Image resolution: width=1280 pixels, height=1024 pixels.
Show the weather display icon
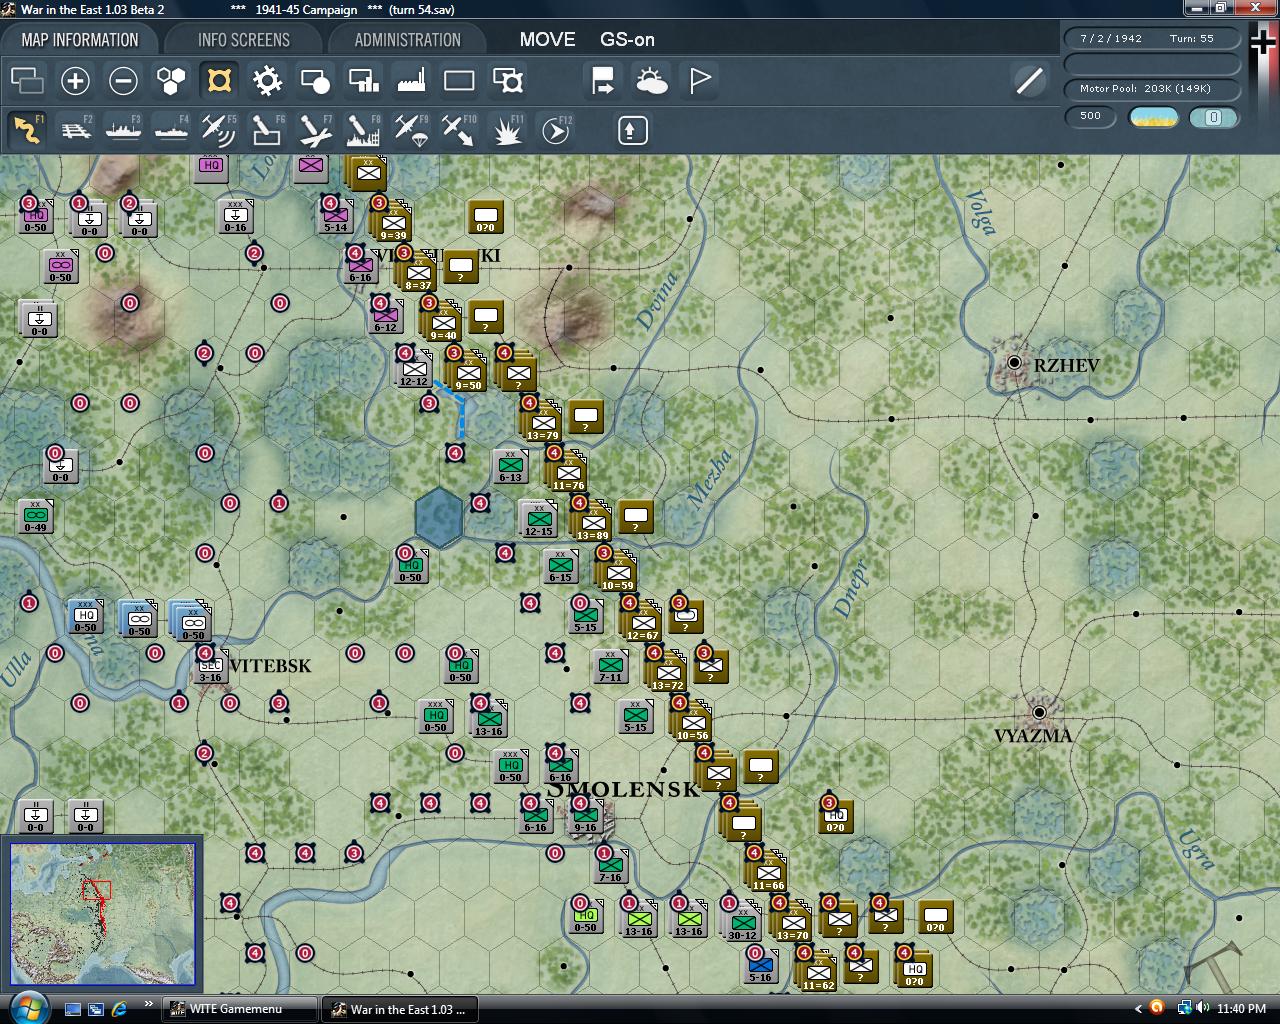pyautogui.click(x=651, y=81)
